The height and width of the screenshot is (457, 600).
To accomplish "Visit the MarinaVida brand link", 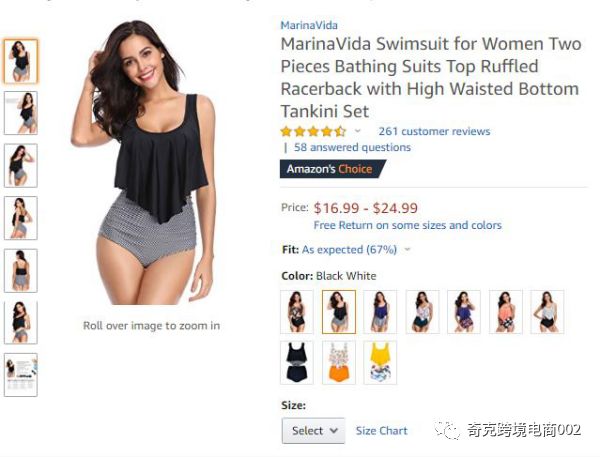I will 309,25.
